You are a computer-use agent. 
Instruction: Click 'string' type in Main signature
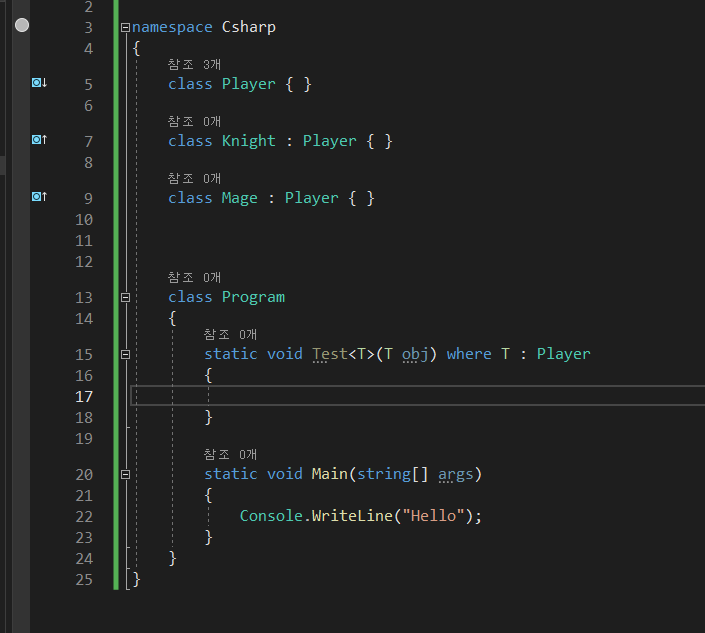coord(384,474)
